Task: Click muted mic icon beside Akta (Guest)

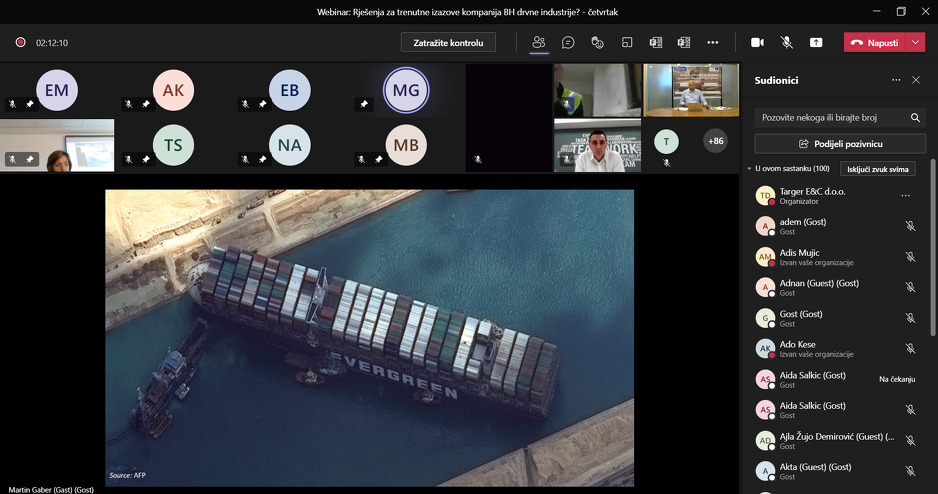Action: point(910,471)
